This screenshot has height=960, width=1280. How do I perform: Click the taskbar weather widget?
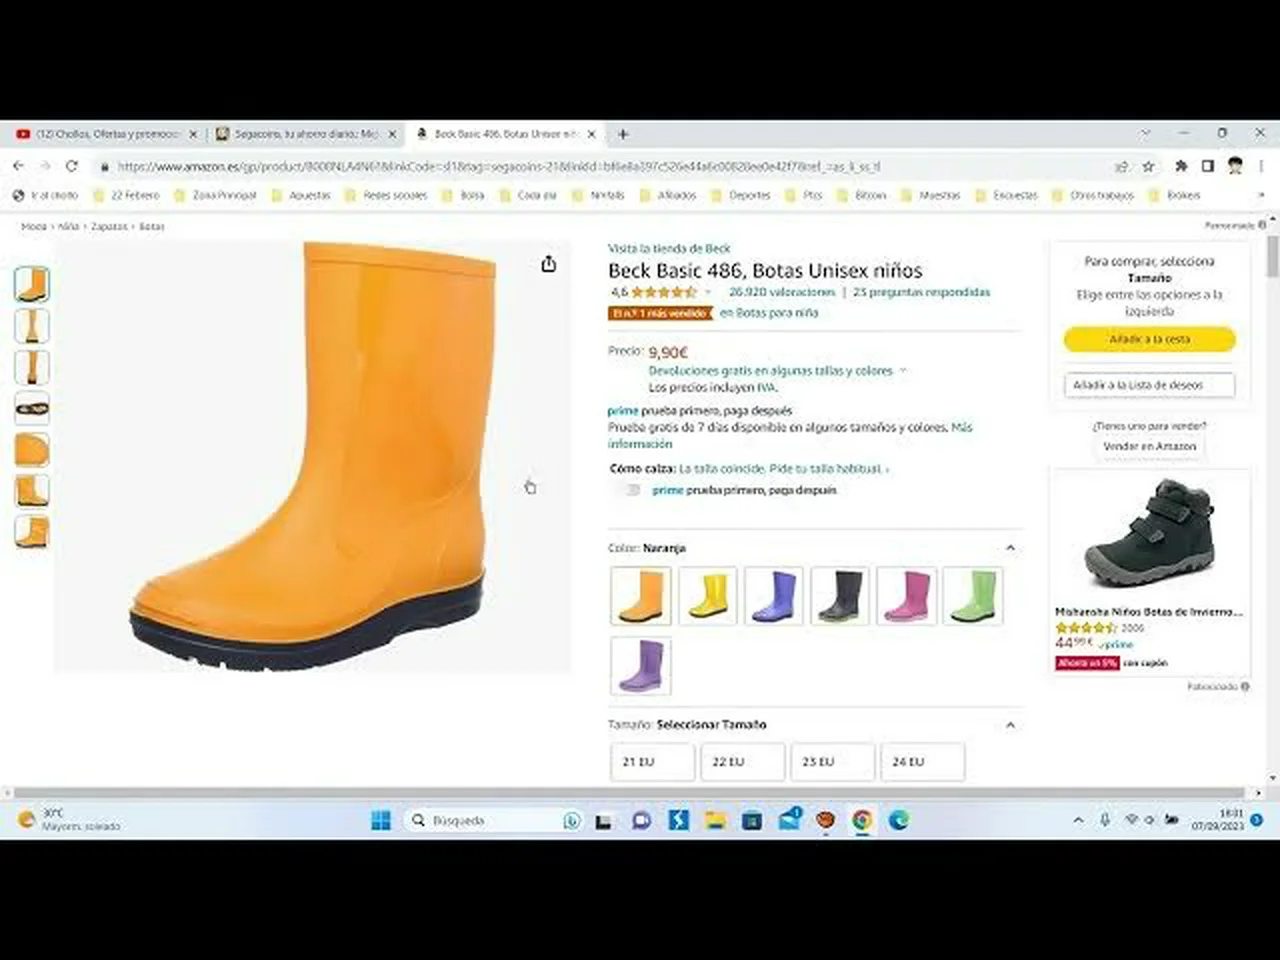[70, 820]
